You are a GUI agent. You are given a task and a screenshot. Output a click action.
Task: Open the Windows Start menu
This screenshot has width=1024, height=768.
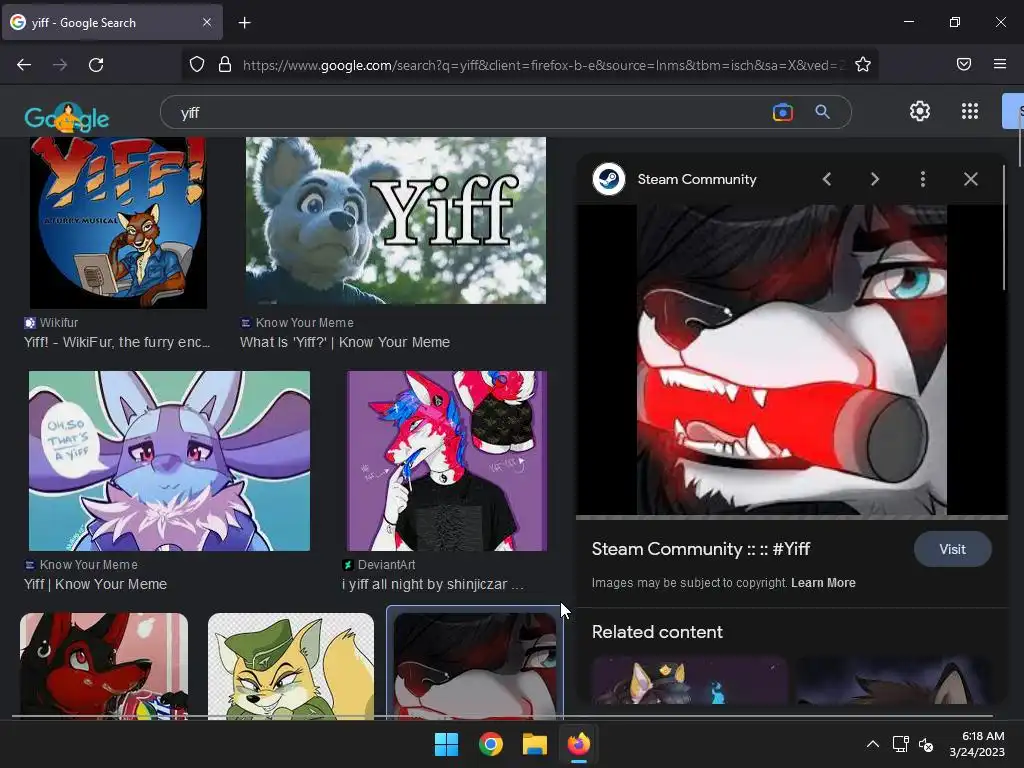(447, 744)
